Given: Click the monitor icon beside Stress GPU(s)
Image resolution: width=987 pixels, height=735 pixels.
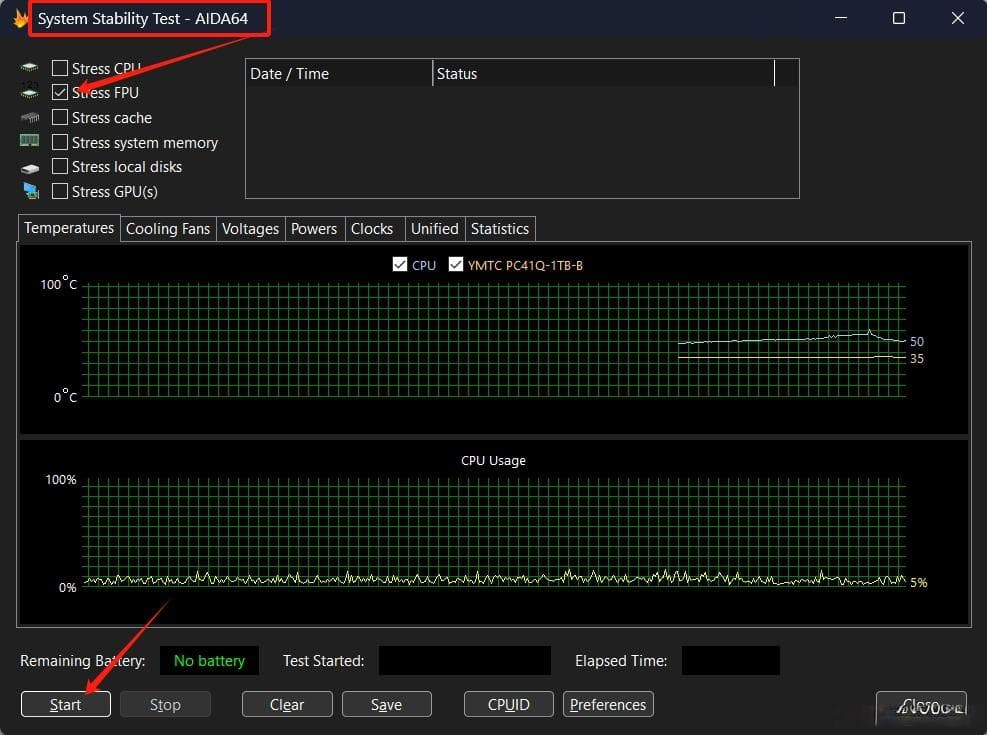Looking at the screenshot, I should coord(31,191).
